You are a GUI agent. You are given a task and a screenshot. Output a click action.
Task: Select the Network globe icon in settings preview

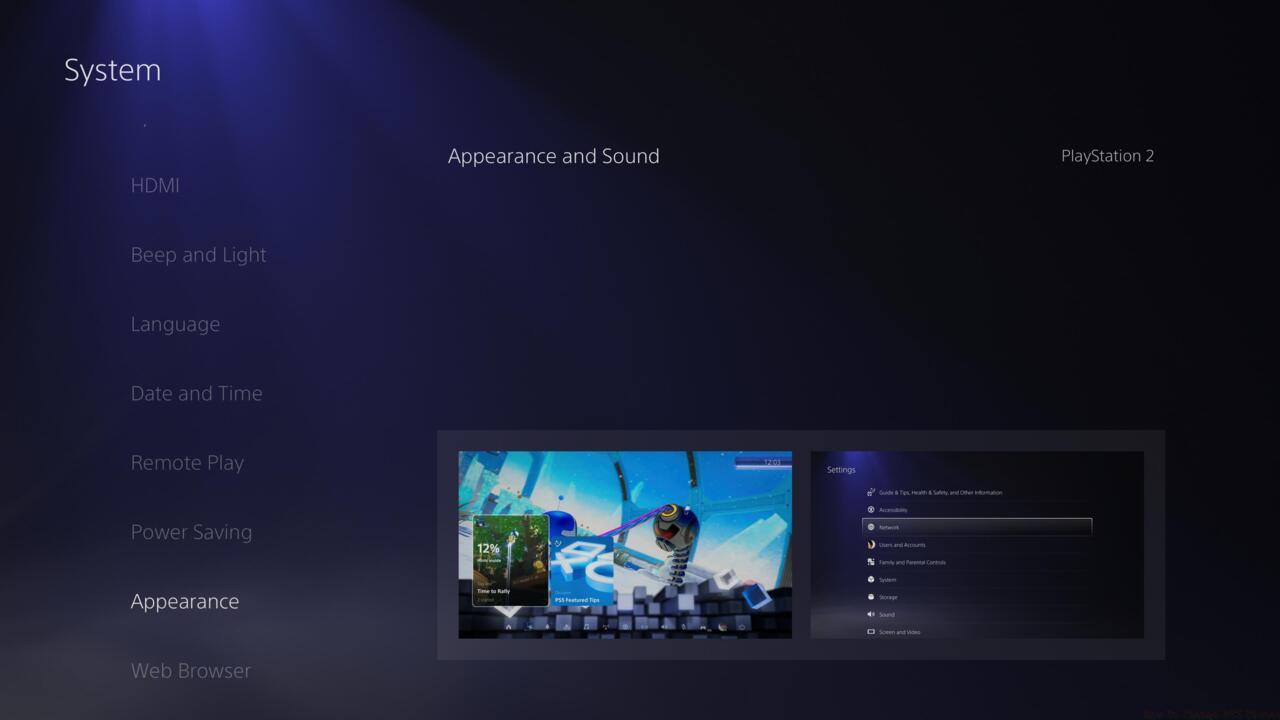point(870,527)
